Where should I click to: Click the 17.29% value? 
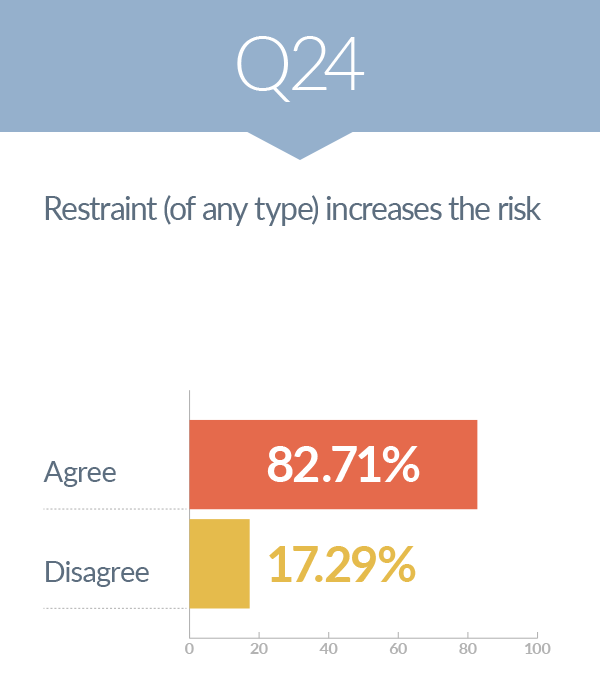pyautogui.click(x=341, y=565)
